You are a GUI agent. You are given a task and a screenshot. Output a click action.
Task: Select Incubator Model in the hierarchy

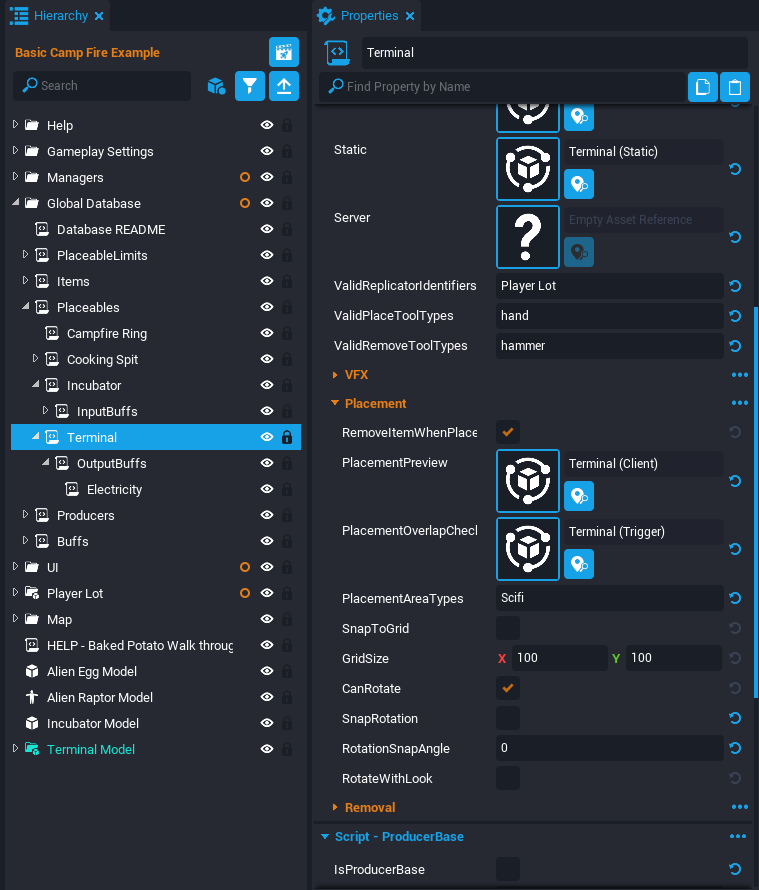click(x=92, y=723)
